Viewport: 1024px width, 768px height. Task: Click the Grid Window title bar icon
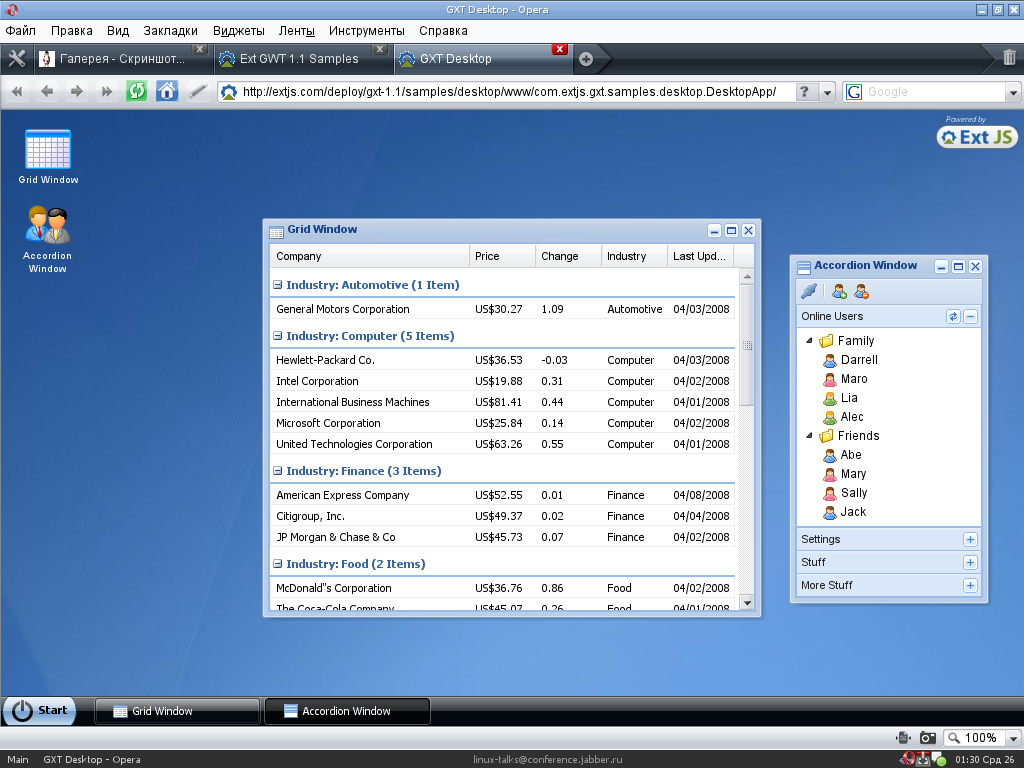(276, 231)
